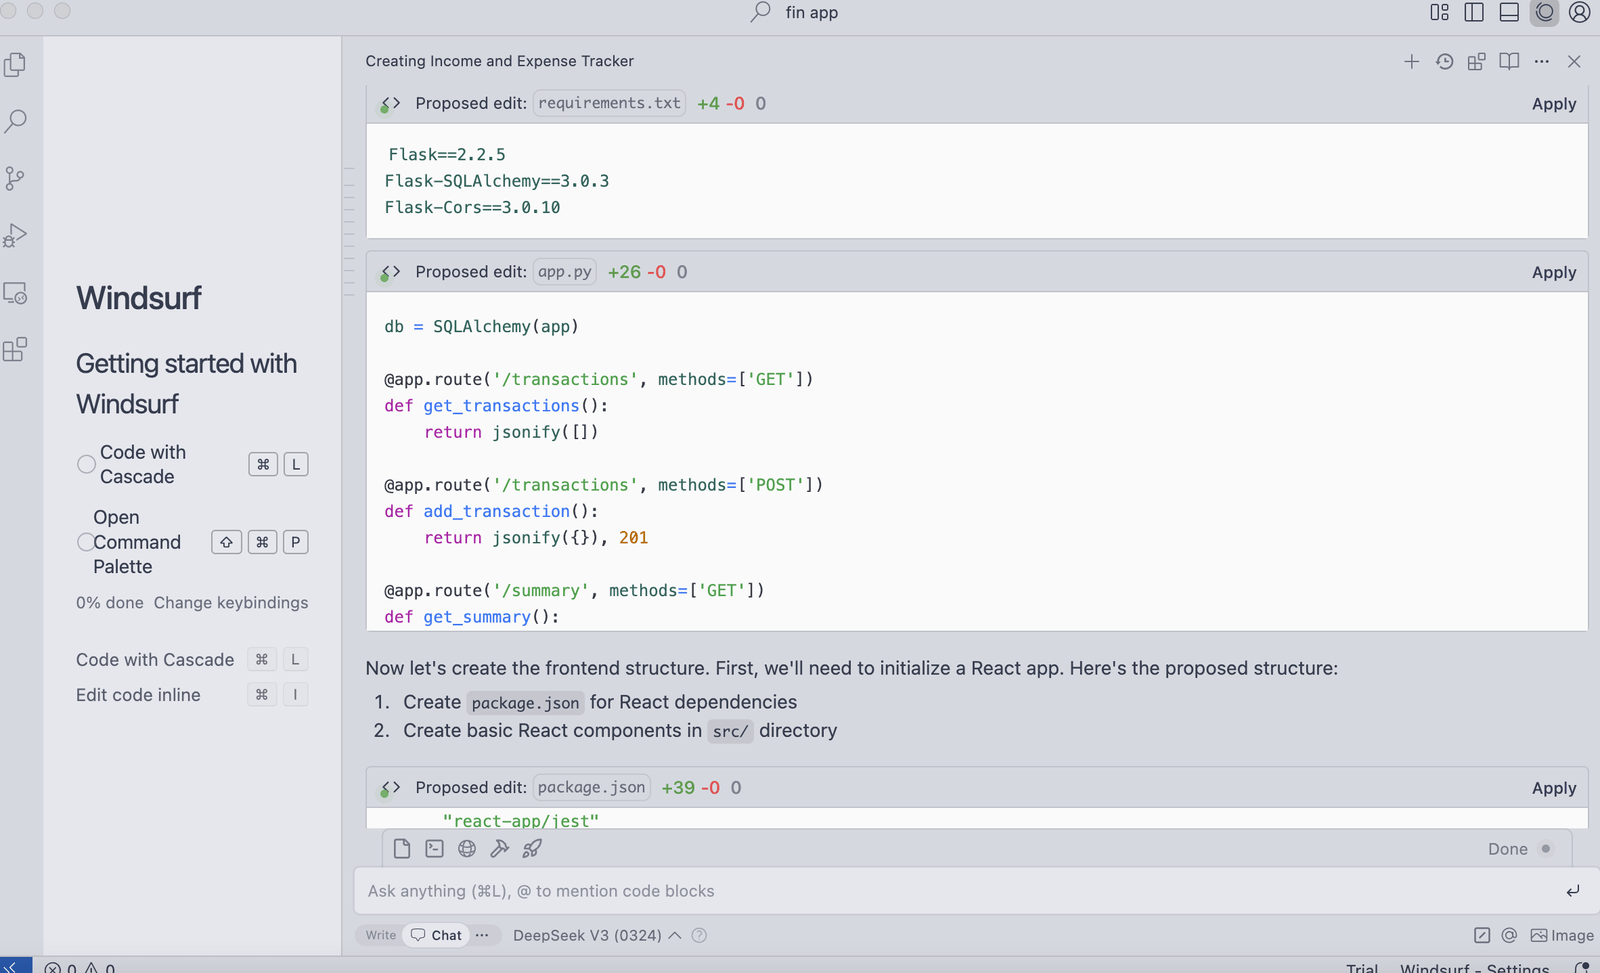
Task: Click the Customize Layout icon in title bar
Action: click(x=1439, y=12)
